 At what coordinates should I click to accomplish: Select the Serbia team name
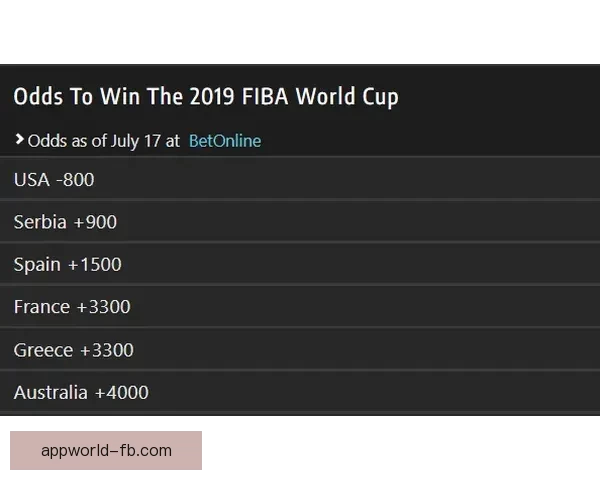(40, 222)
